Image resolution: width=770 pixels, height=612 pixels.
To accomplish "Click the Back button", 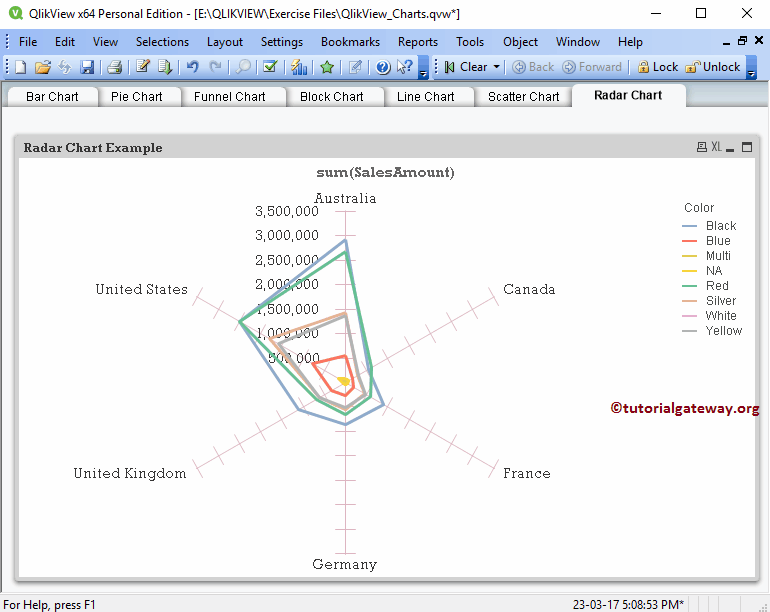I will click(x=533, y=67).
